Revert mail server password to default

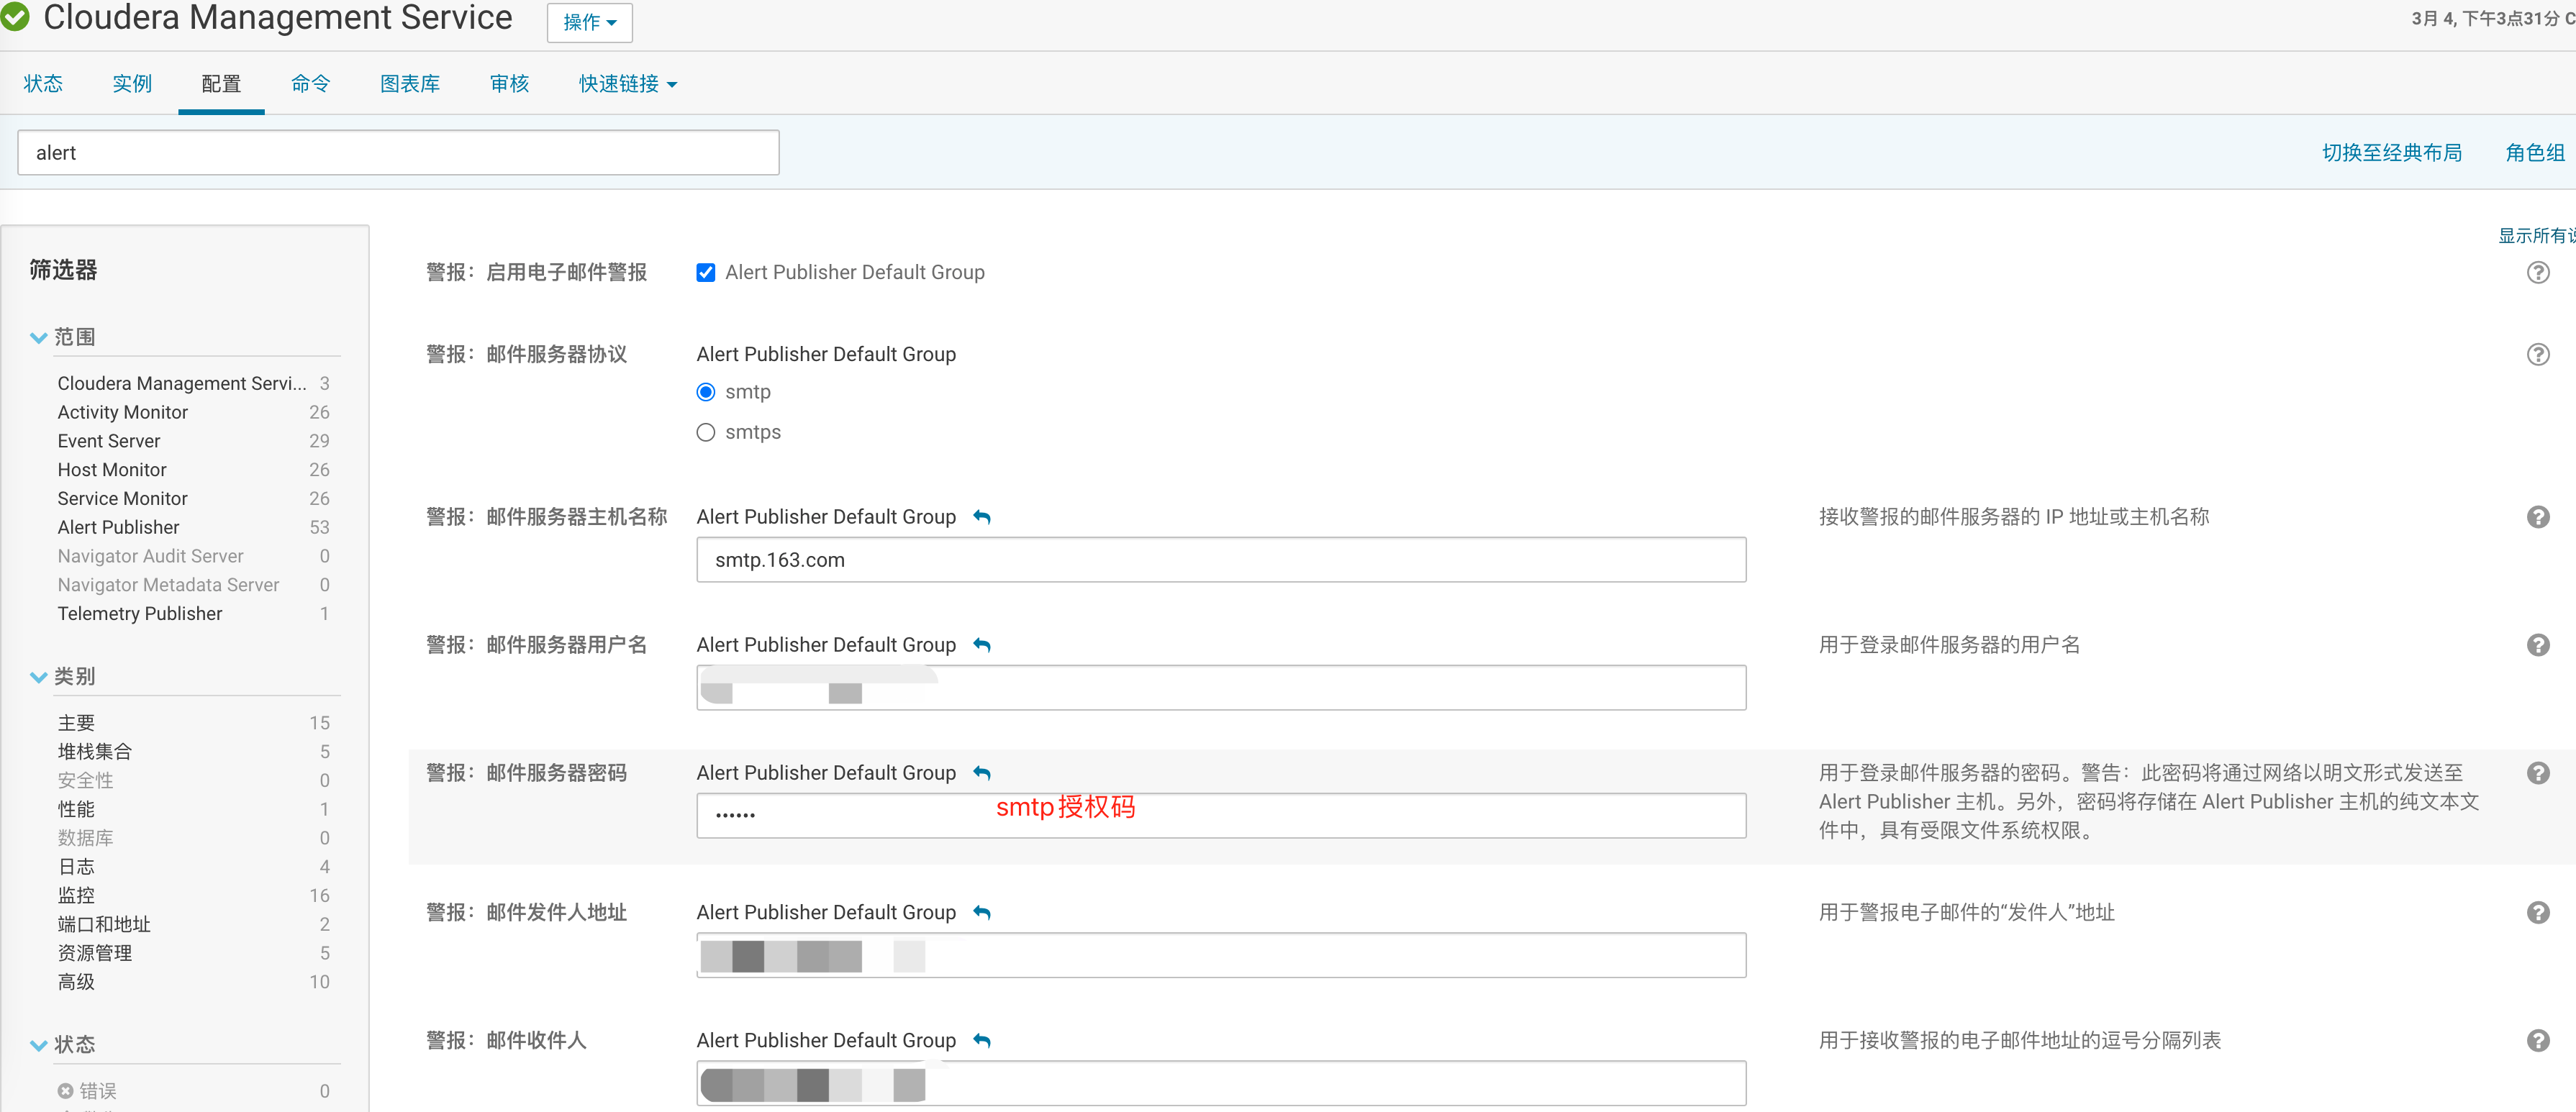point(982,773)
